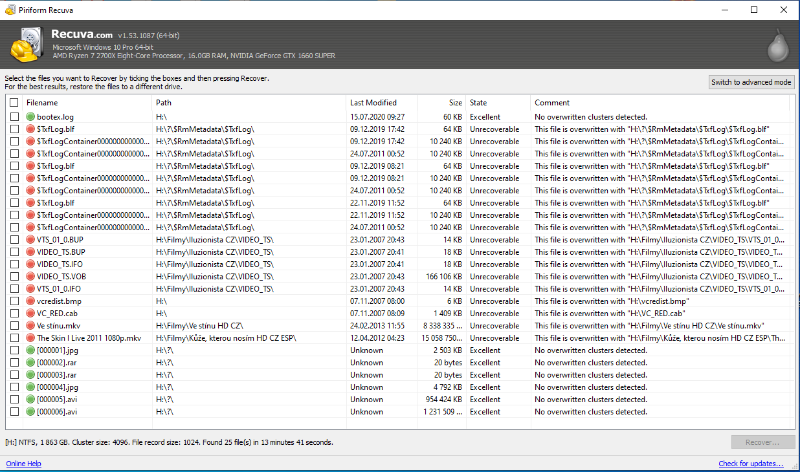This screenshot has height=472, width=800.
Task: Click the Piriform pear logo
Action: 778,46
